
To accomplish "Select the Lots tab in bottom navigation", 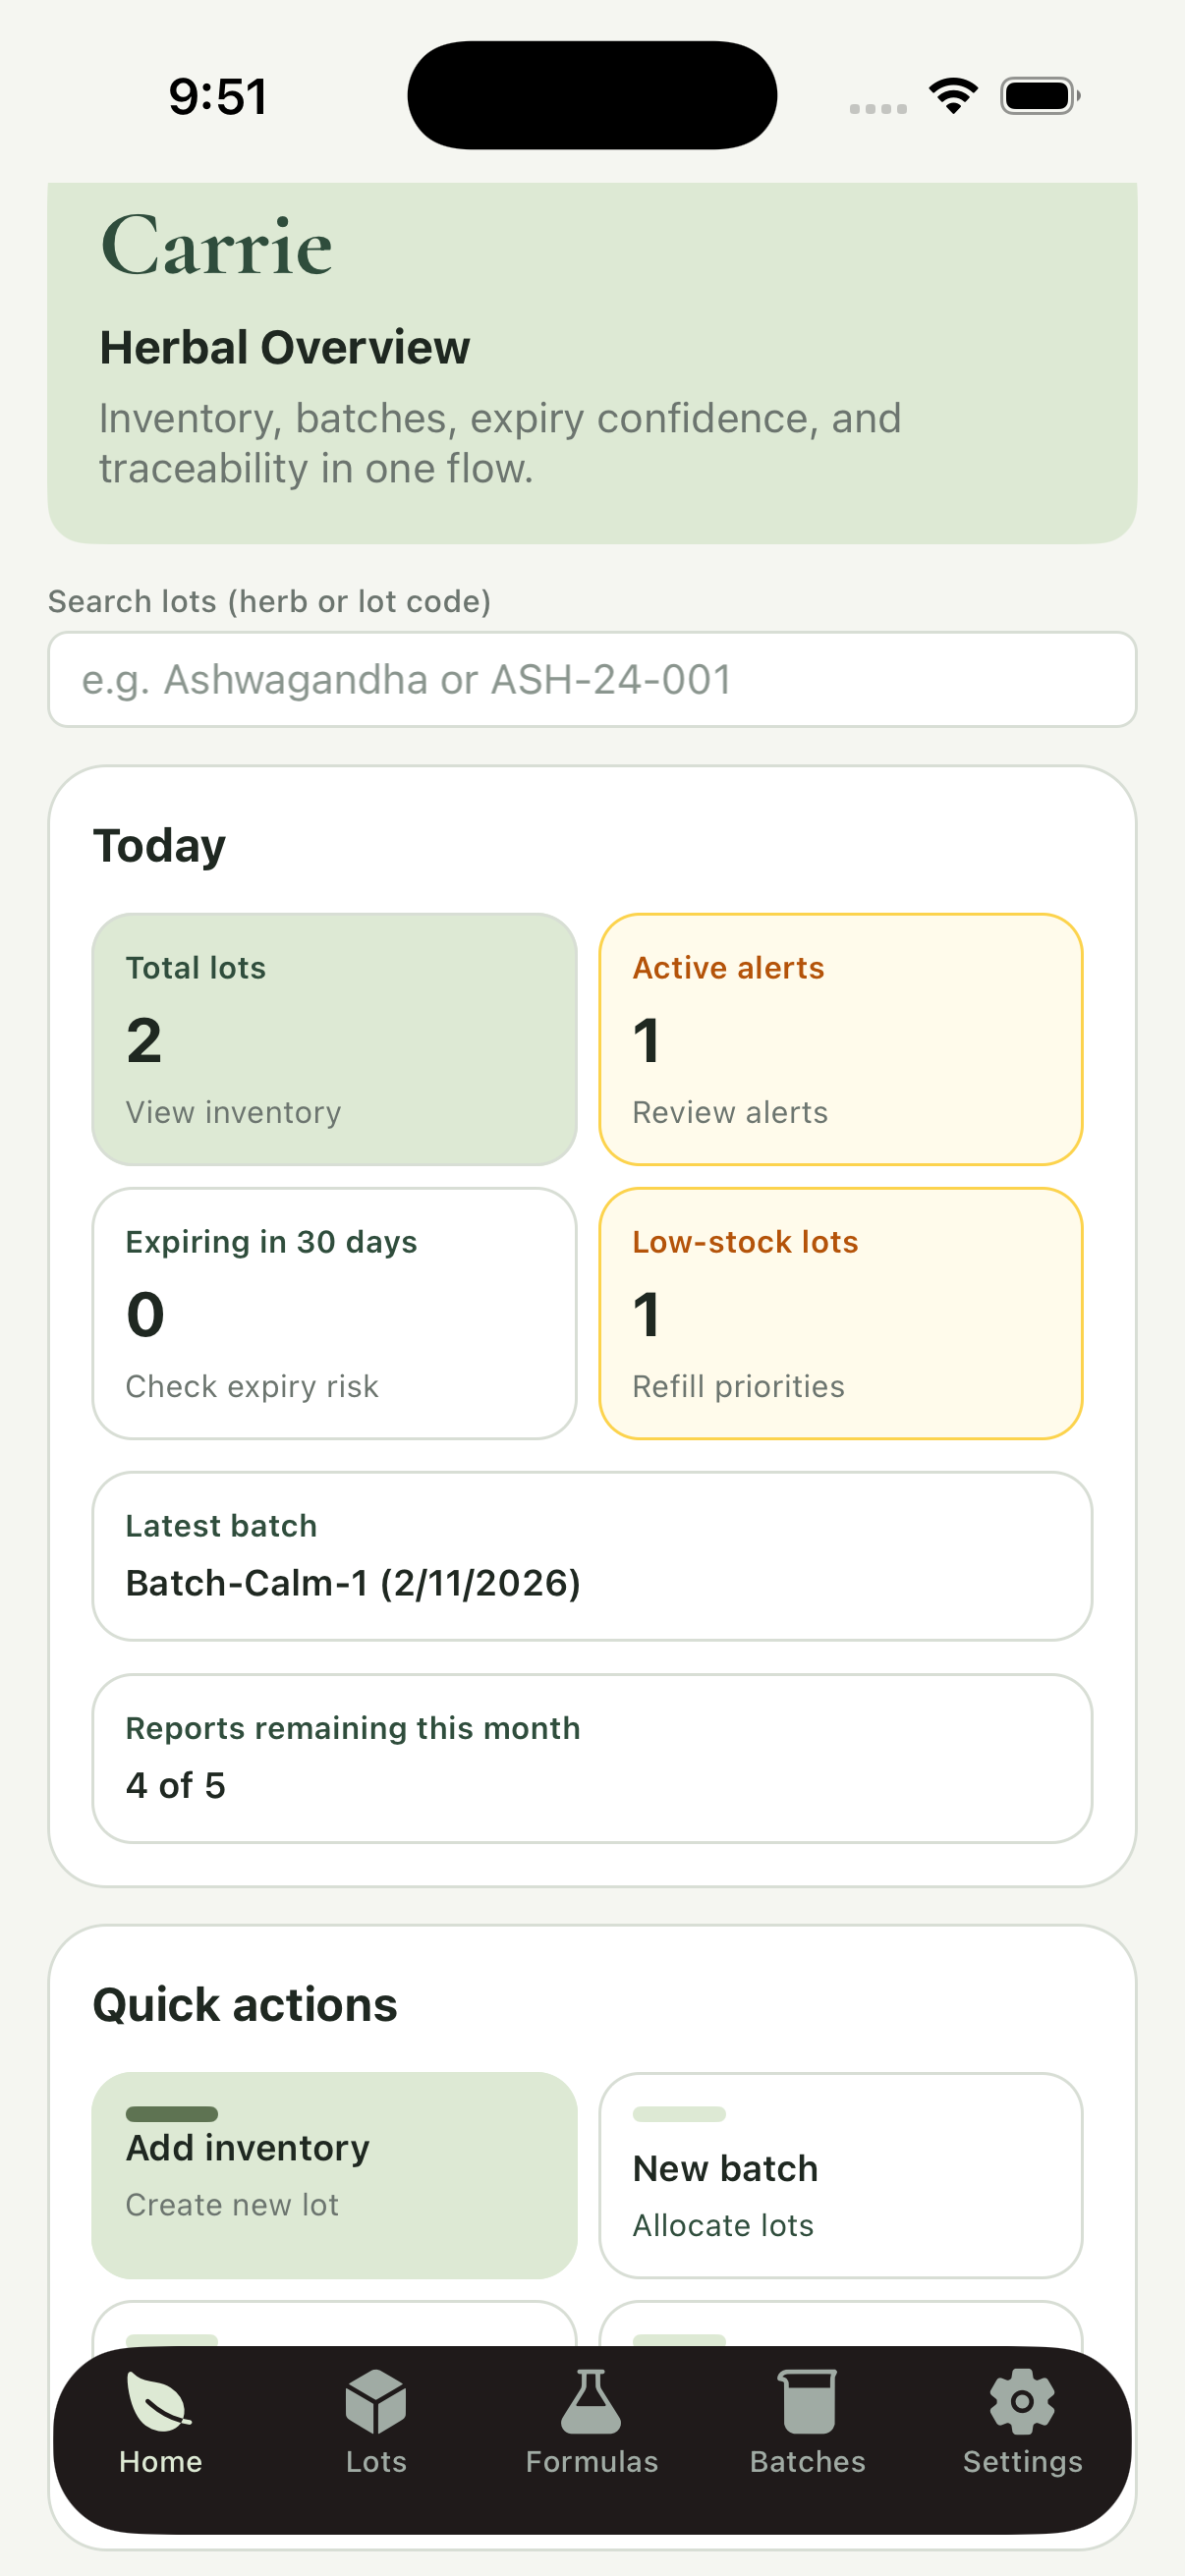I will click(x=374, y=2430).
